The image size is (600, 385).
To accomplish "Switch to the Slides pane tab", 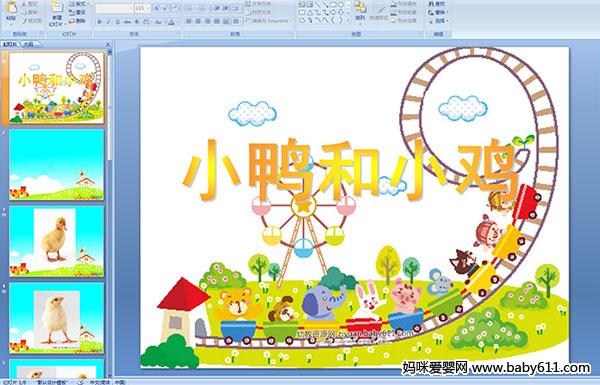I will [10, 44].
